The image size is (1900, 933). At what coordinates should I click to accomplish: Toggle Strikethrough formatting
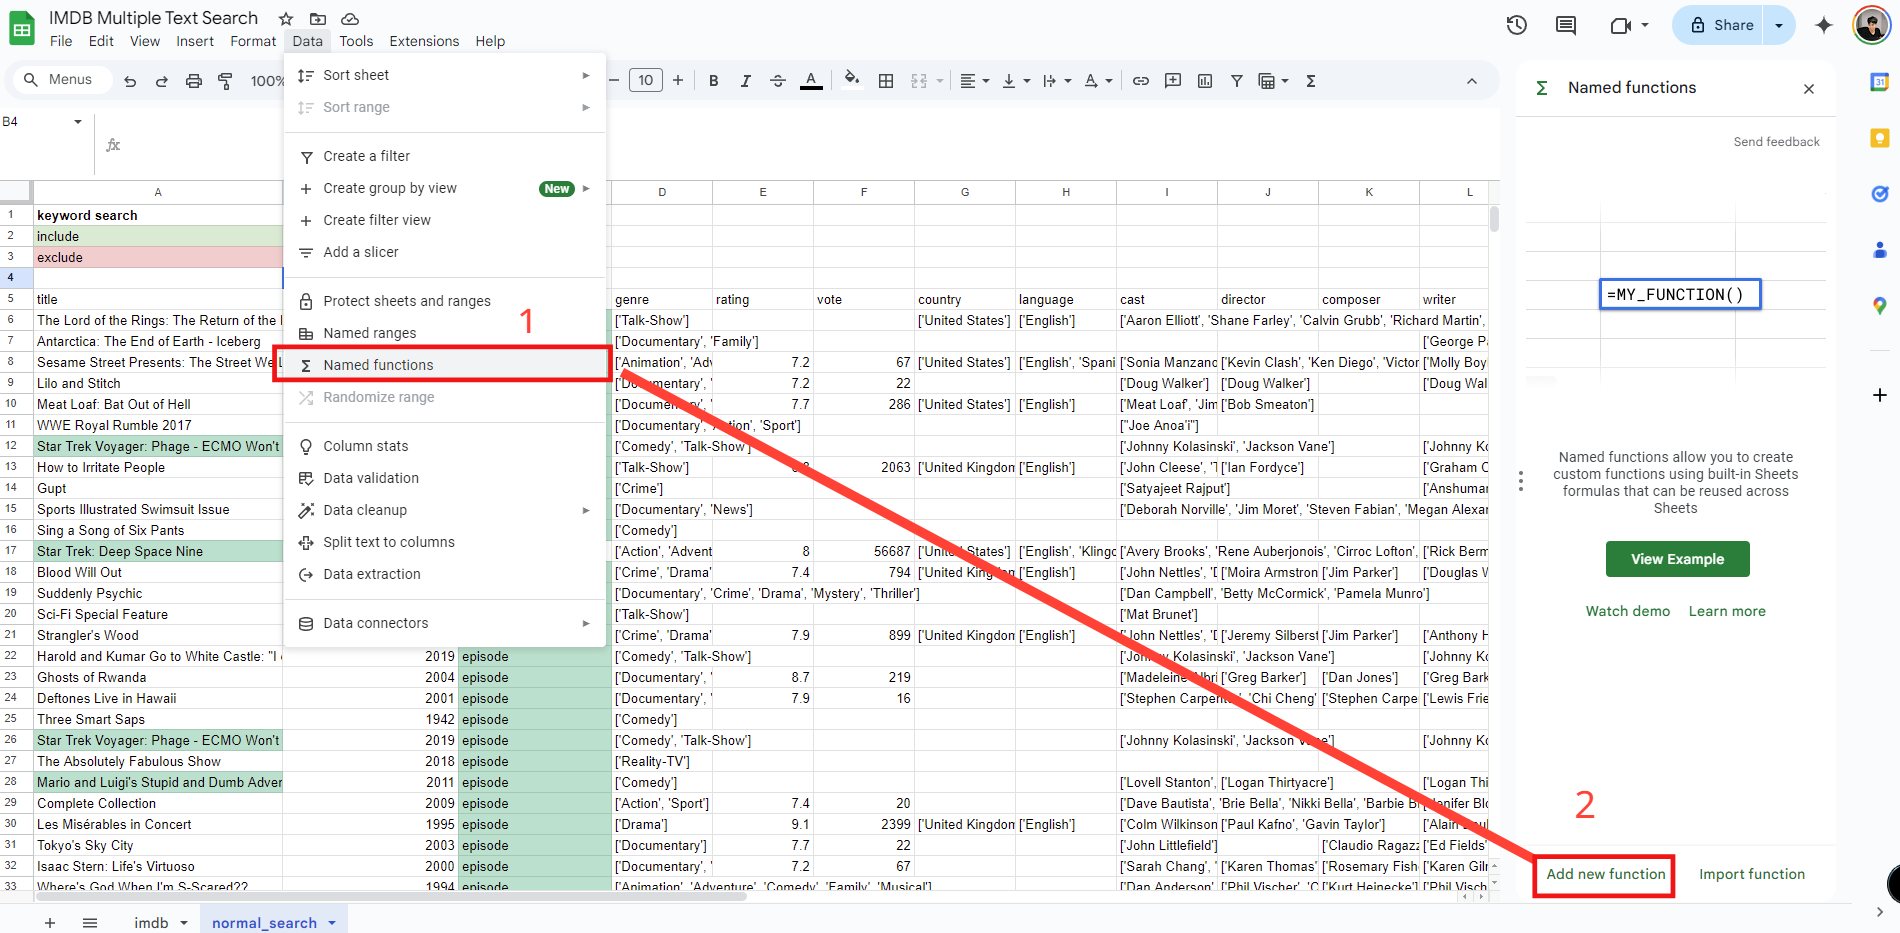point(778,81)
